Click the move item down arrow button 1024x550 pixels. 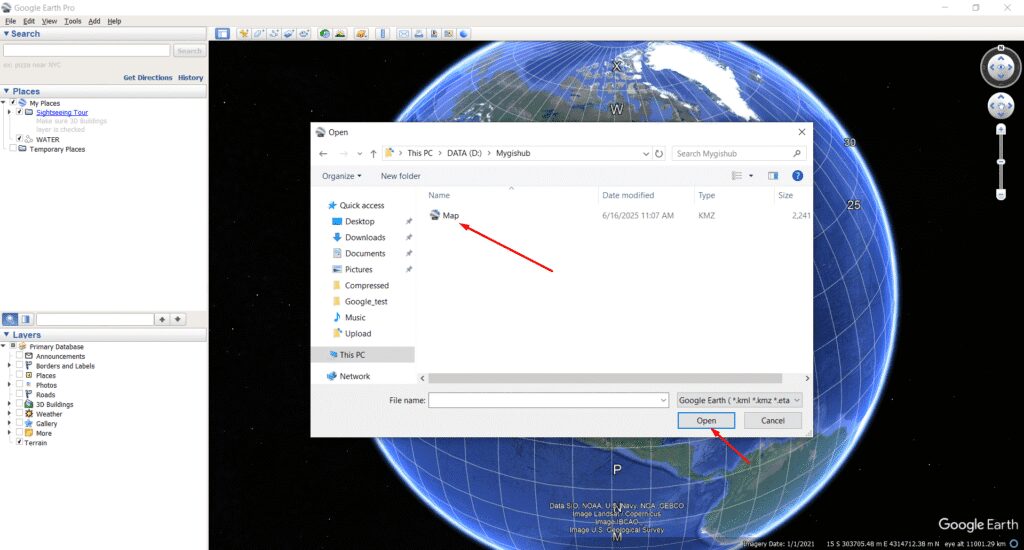coord(178,319)
